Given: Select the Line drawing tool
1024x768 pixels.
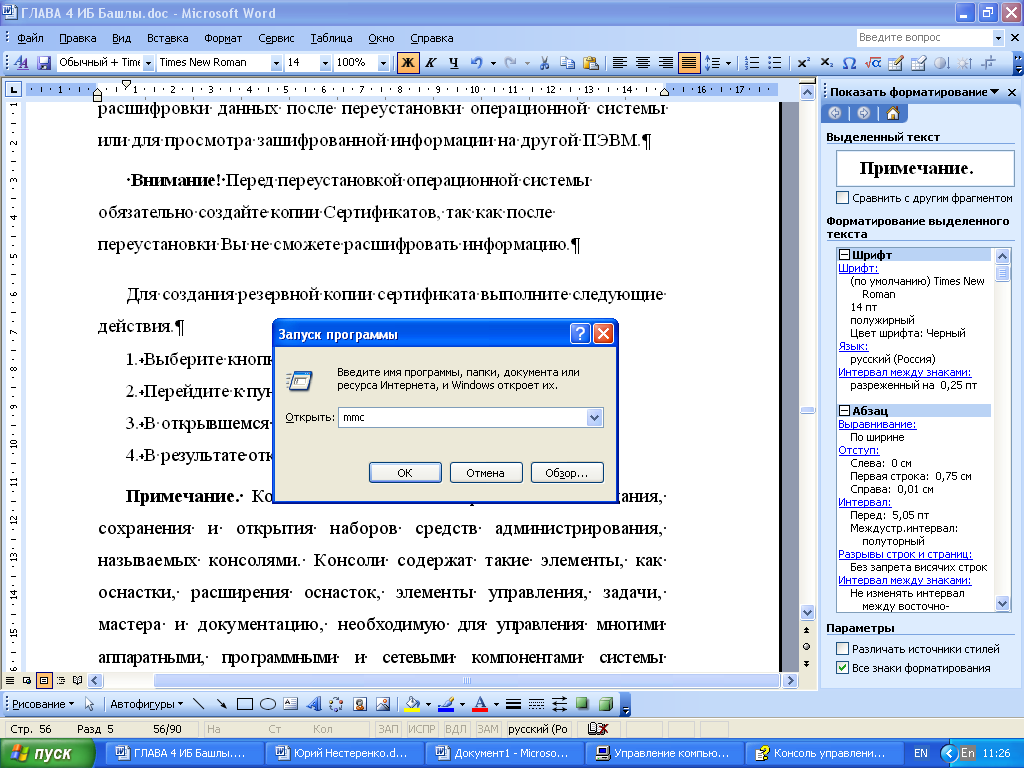Looking at the screenshot, I should click(x=199, y=704).
